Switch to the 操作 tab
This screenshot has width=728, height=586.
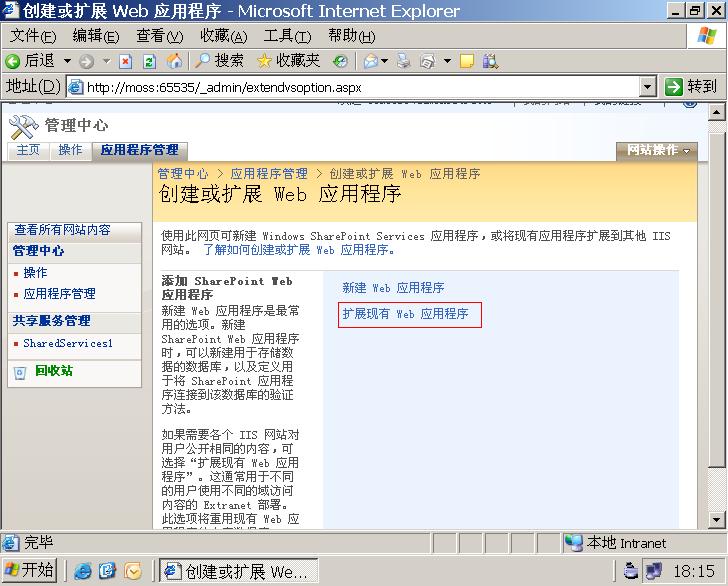point(70,150)
